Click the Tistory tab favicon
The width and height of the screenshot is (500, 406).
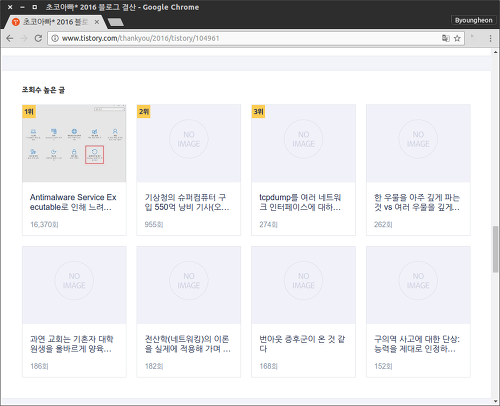pyautogui.click(x=16, y=22)
